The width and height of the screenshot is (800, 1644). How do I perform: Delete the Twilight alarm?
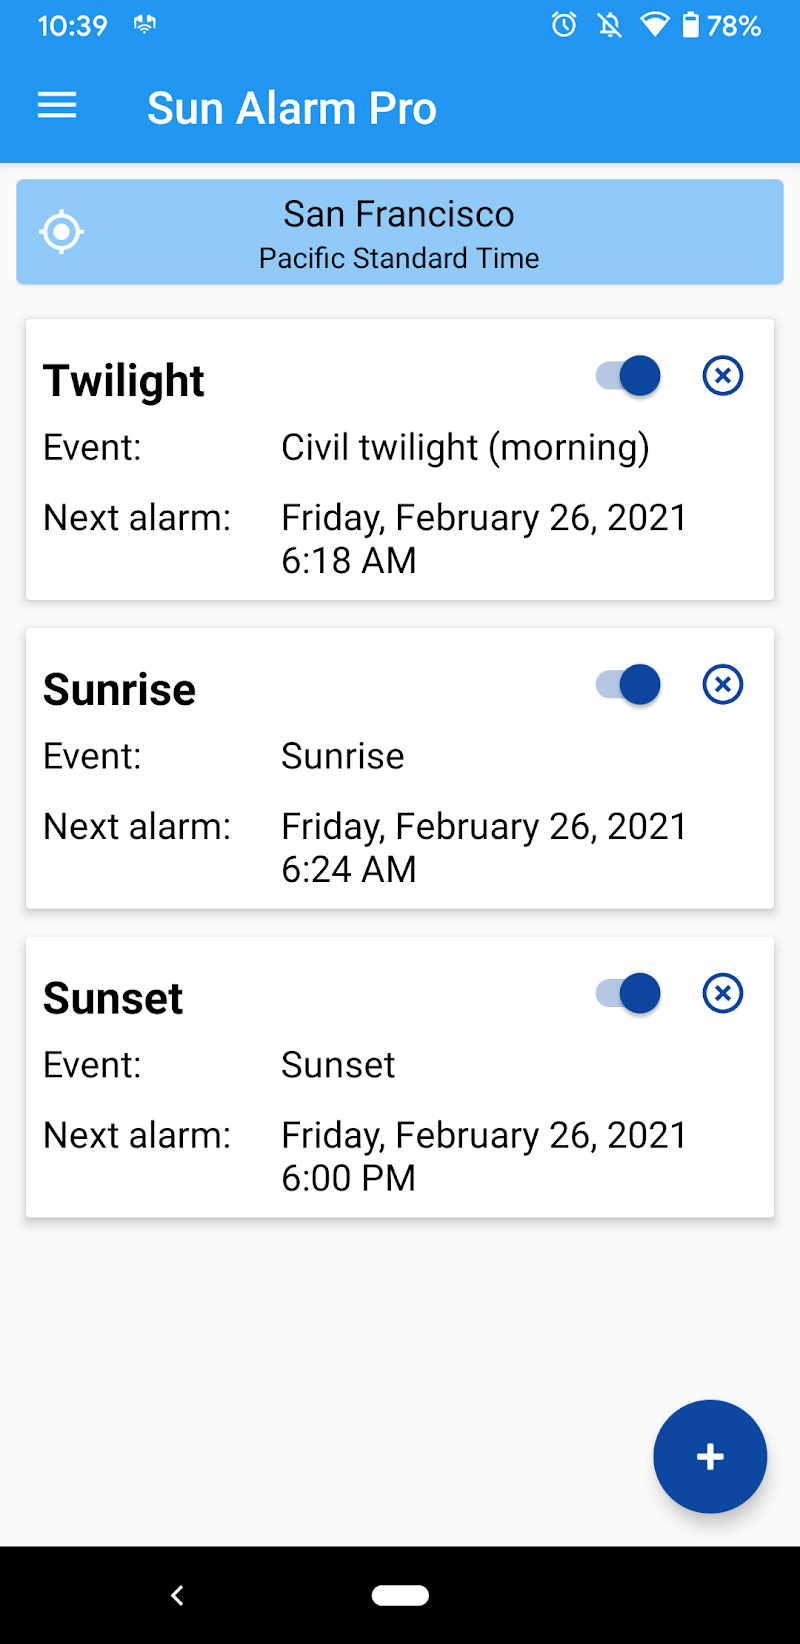(723, 376)
